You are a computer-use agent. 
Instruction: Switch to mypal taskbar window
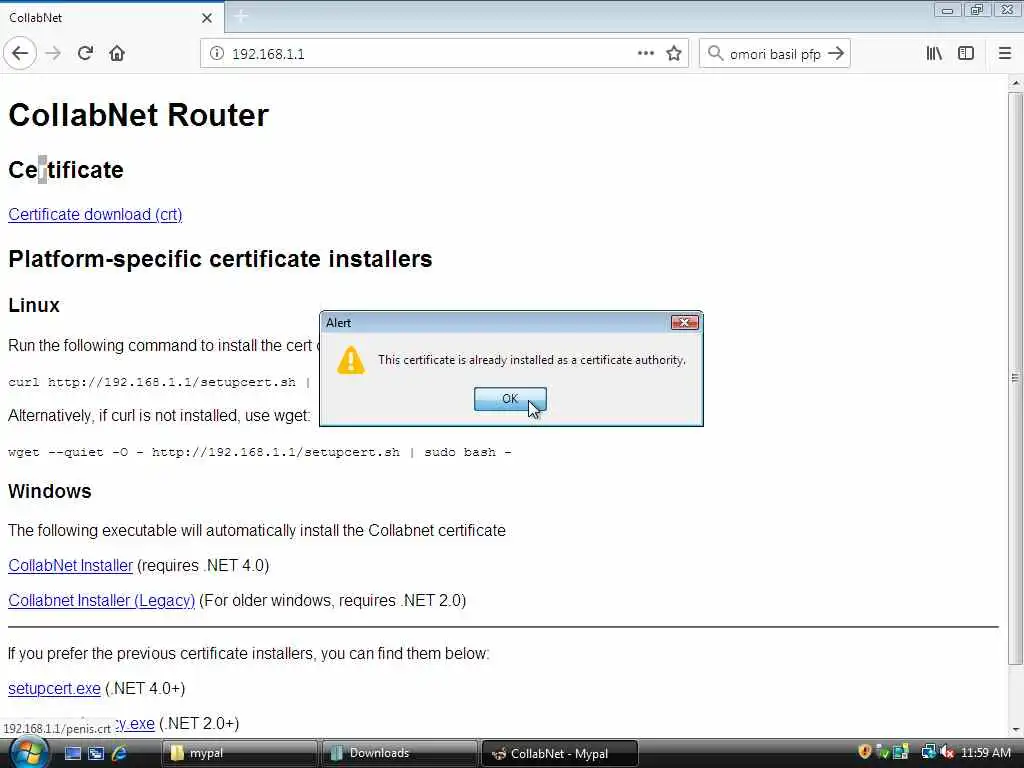tap(239, 754)
